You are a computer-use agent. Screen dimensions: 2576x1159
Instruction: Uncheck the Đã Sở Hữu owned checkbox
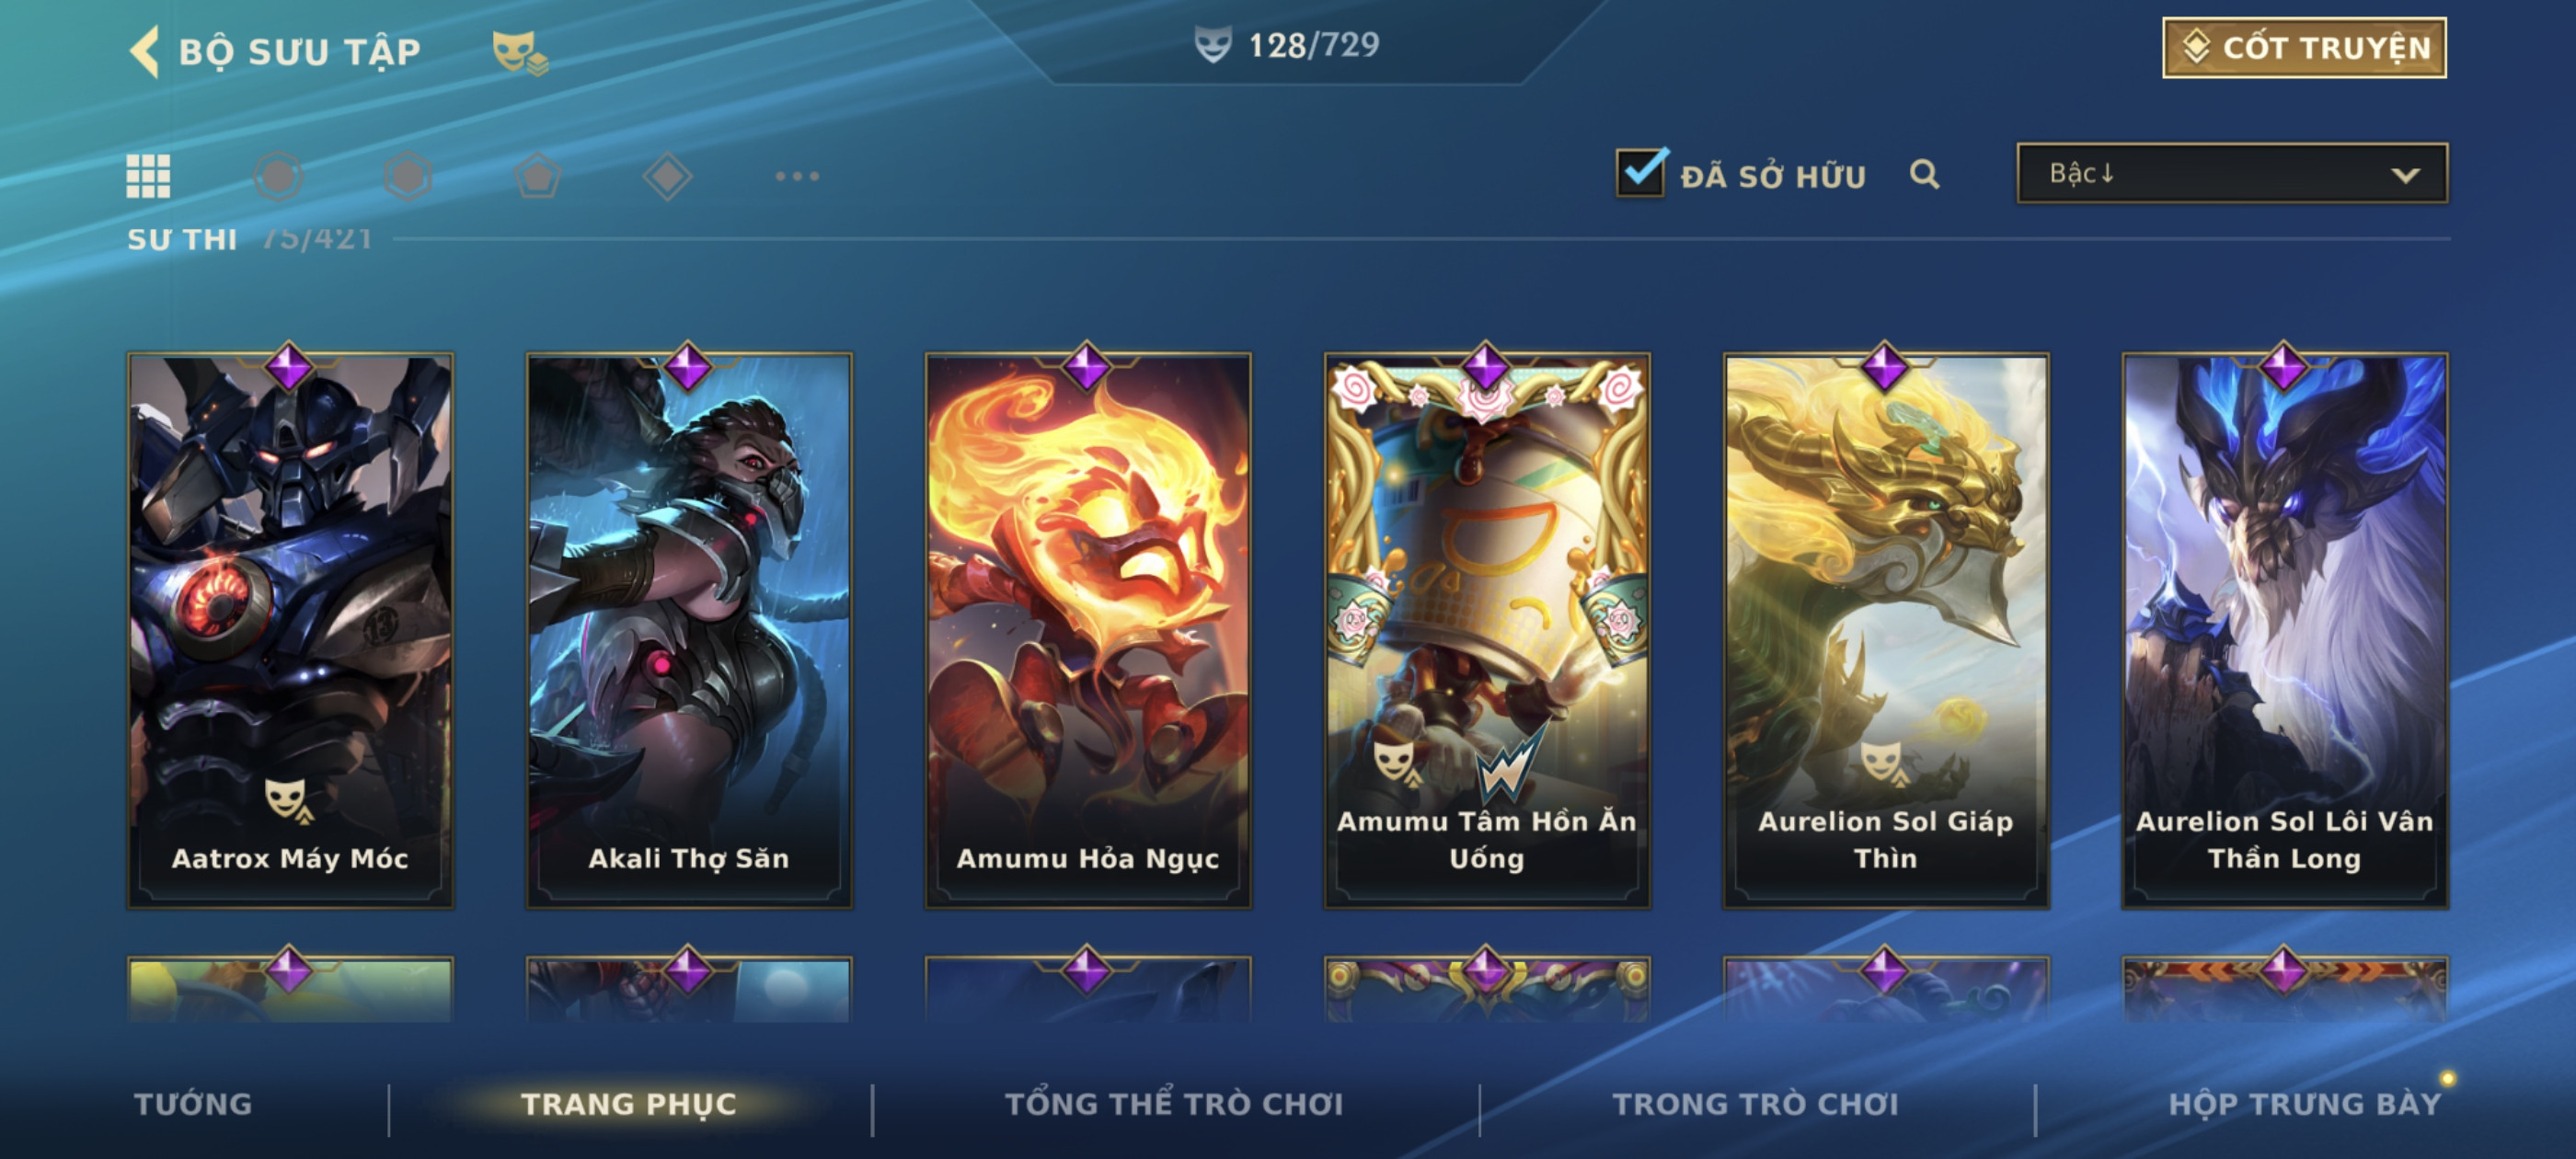pos(1640,173)
